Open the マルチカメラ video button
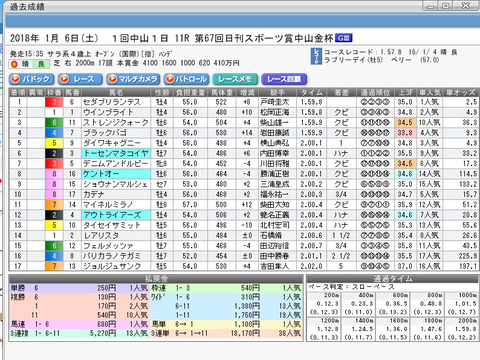 [x=133, y=79]
